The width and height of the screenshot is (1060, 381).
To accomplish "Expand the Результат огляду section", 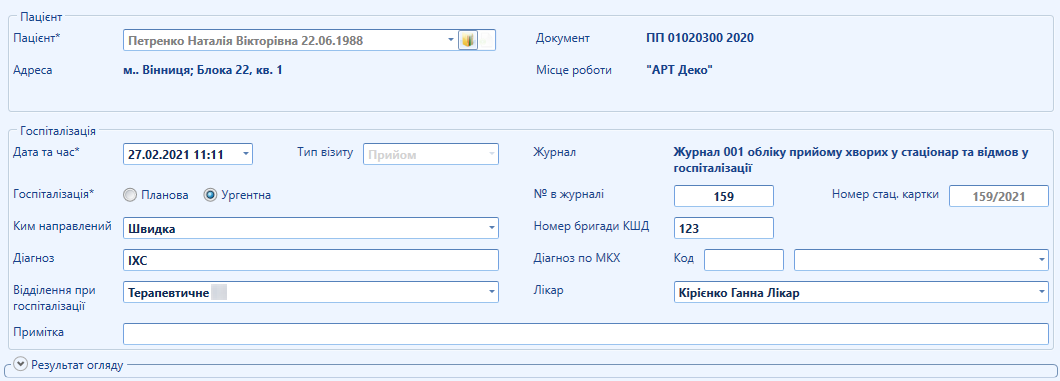I will [x=21, y=364].
